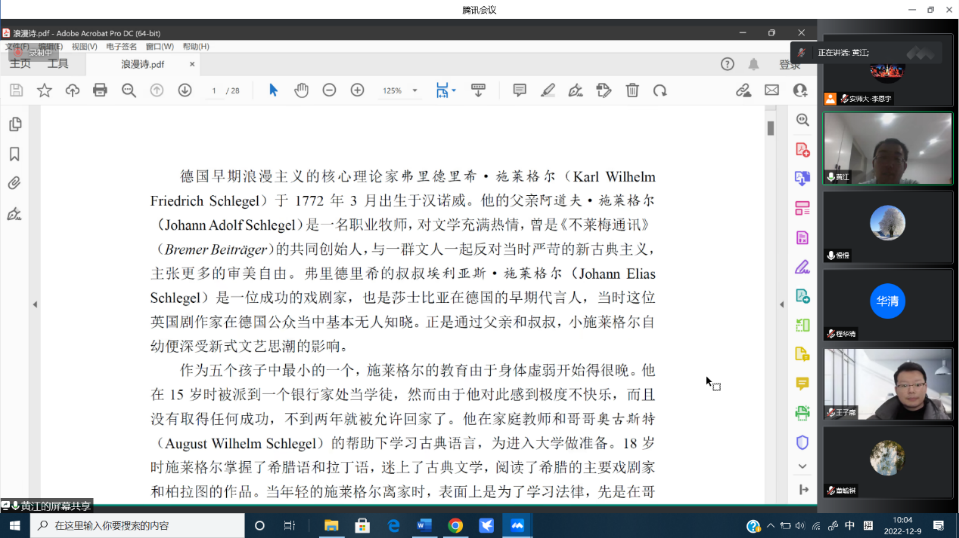The image size is (959, 538).
Task: Open the 视图(V) menu
Action: coord(84,46)
